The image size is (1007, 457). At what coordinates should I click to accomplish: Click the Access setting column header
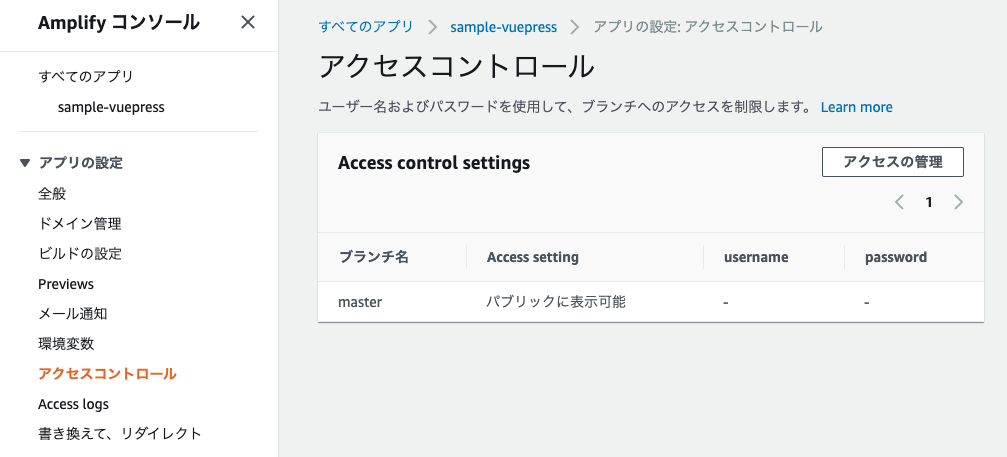[532, 257]
